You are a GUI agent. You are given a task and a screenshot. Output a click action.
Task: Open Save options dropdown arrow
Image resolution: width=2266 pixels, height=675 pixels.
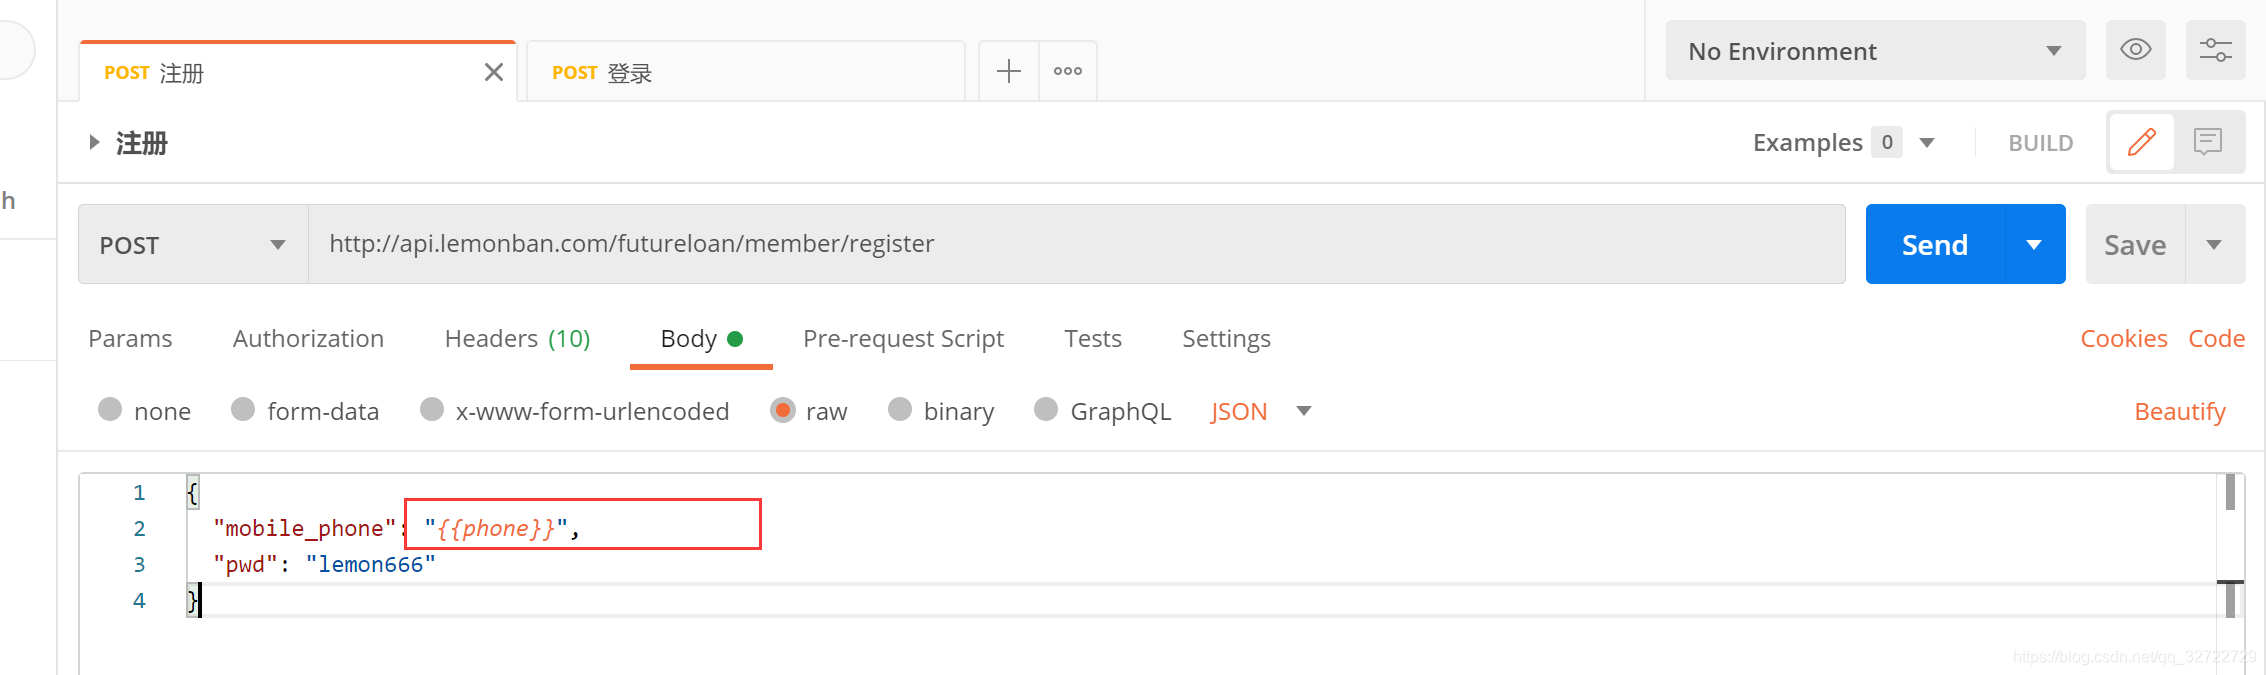pos(2214,245)
